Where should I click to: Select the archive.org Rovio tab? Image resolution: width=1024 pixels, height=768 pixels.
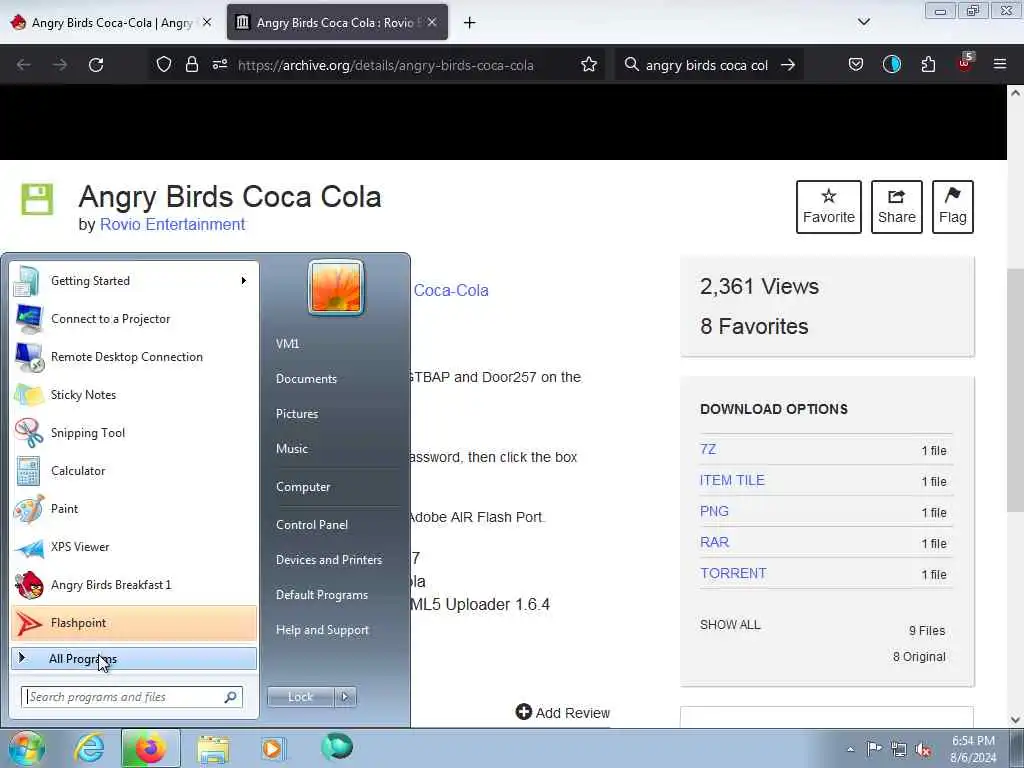[336, 23]
